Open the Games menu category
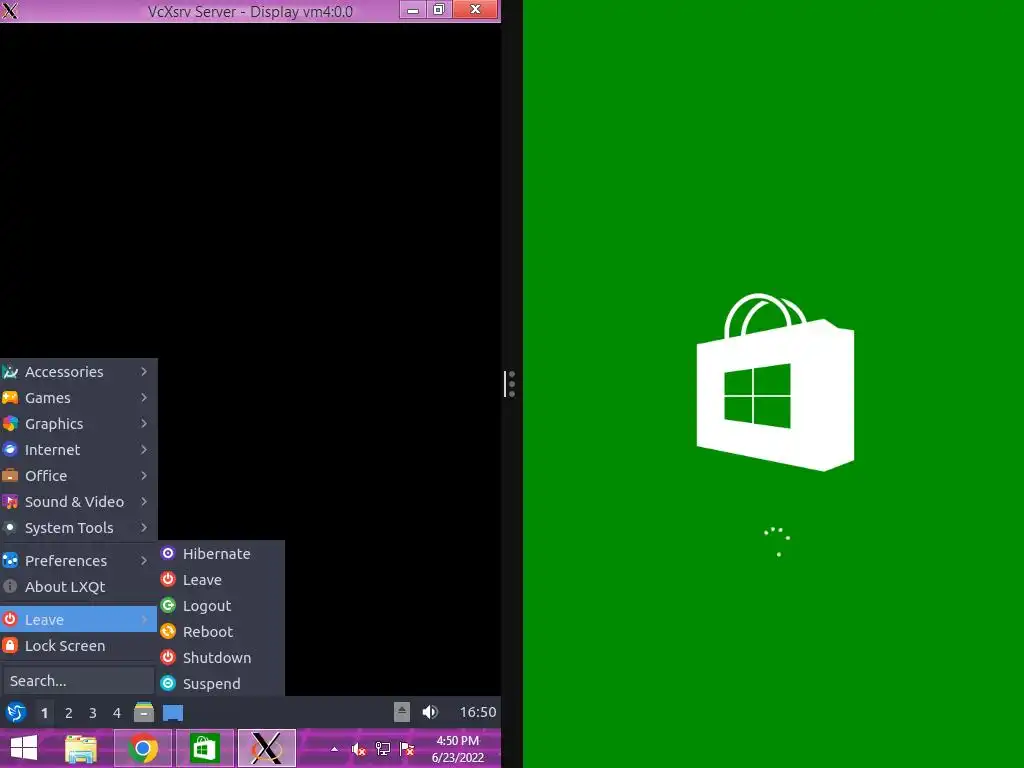Screen dimensions: 1024x768 click(78, 398)
